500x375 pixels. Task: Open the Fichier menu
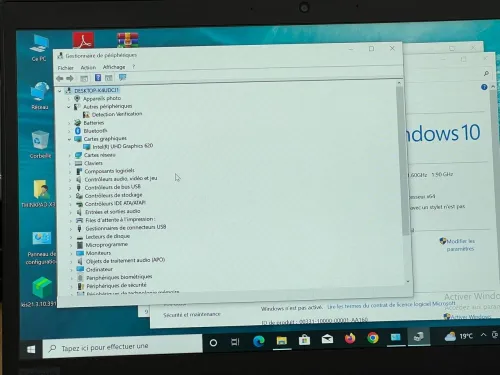tap(65, 68)
